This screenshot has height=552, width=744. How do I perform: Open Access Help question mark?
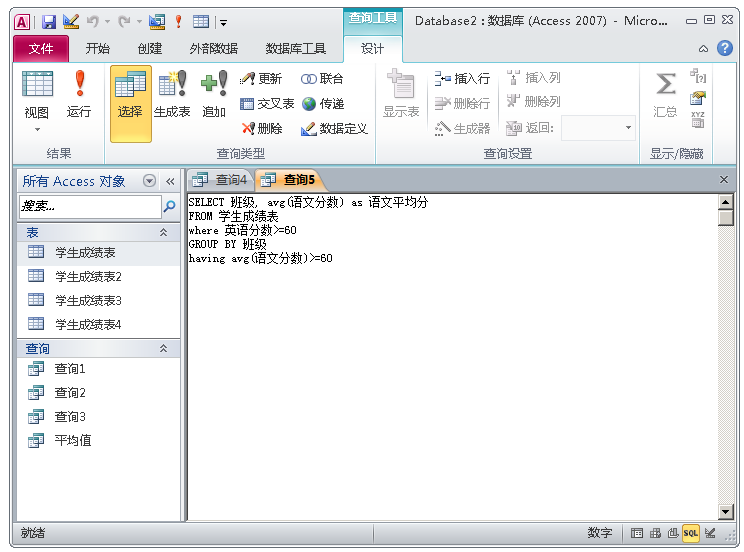725,48
